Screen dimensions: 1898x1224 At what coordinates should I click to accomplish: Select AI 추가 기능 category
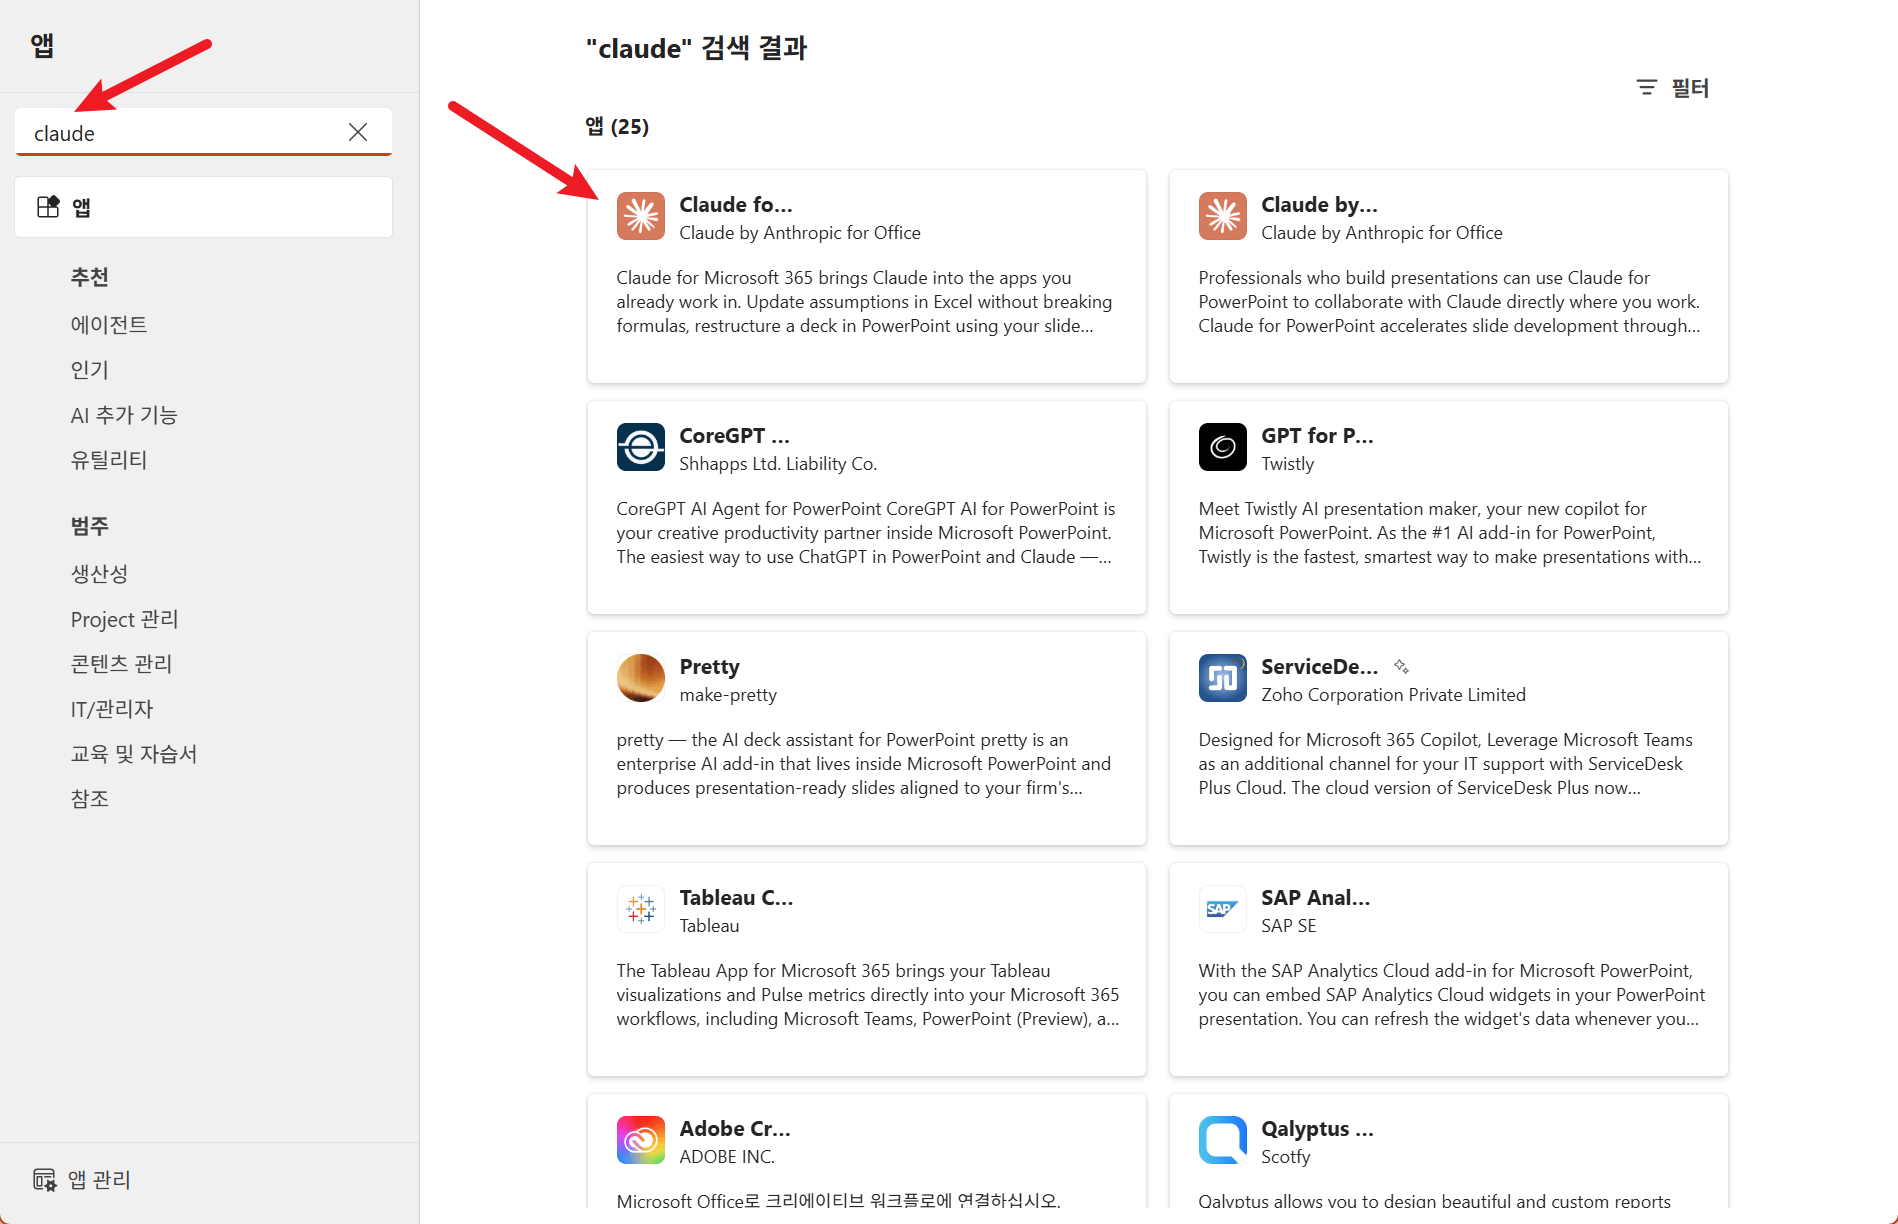(124, 414)
